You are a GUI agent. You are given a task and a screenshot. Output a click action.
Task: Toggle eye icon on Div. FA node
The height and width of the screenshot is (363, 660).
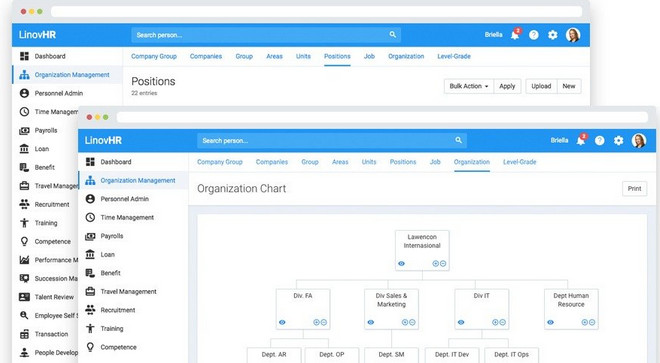click(282, 322)
